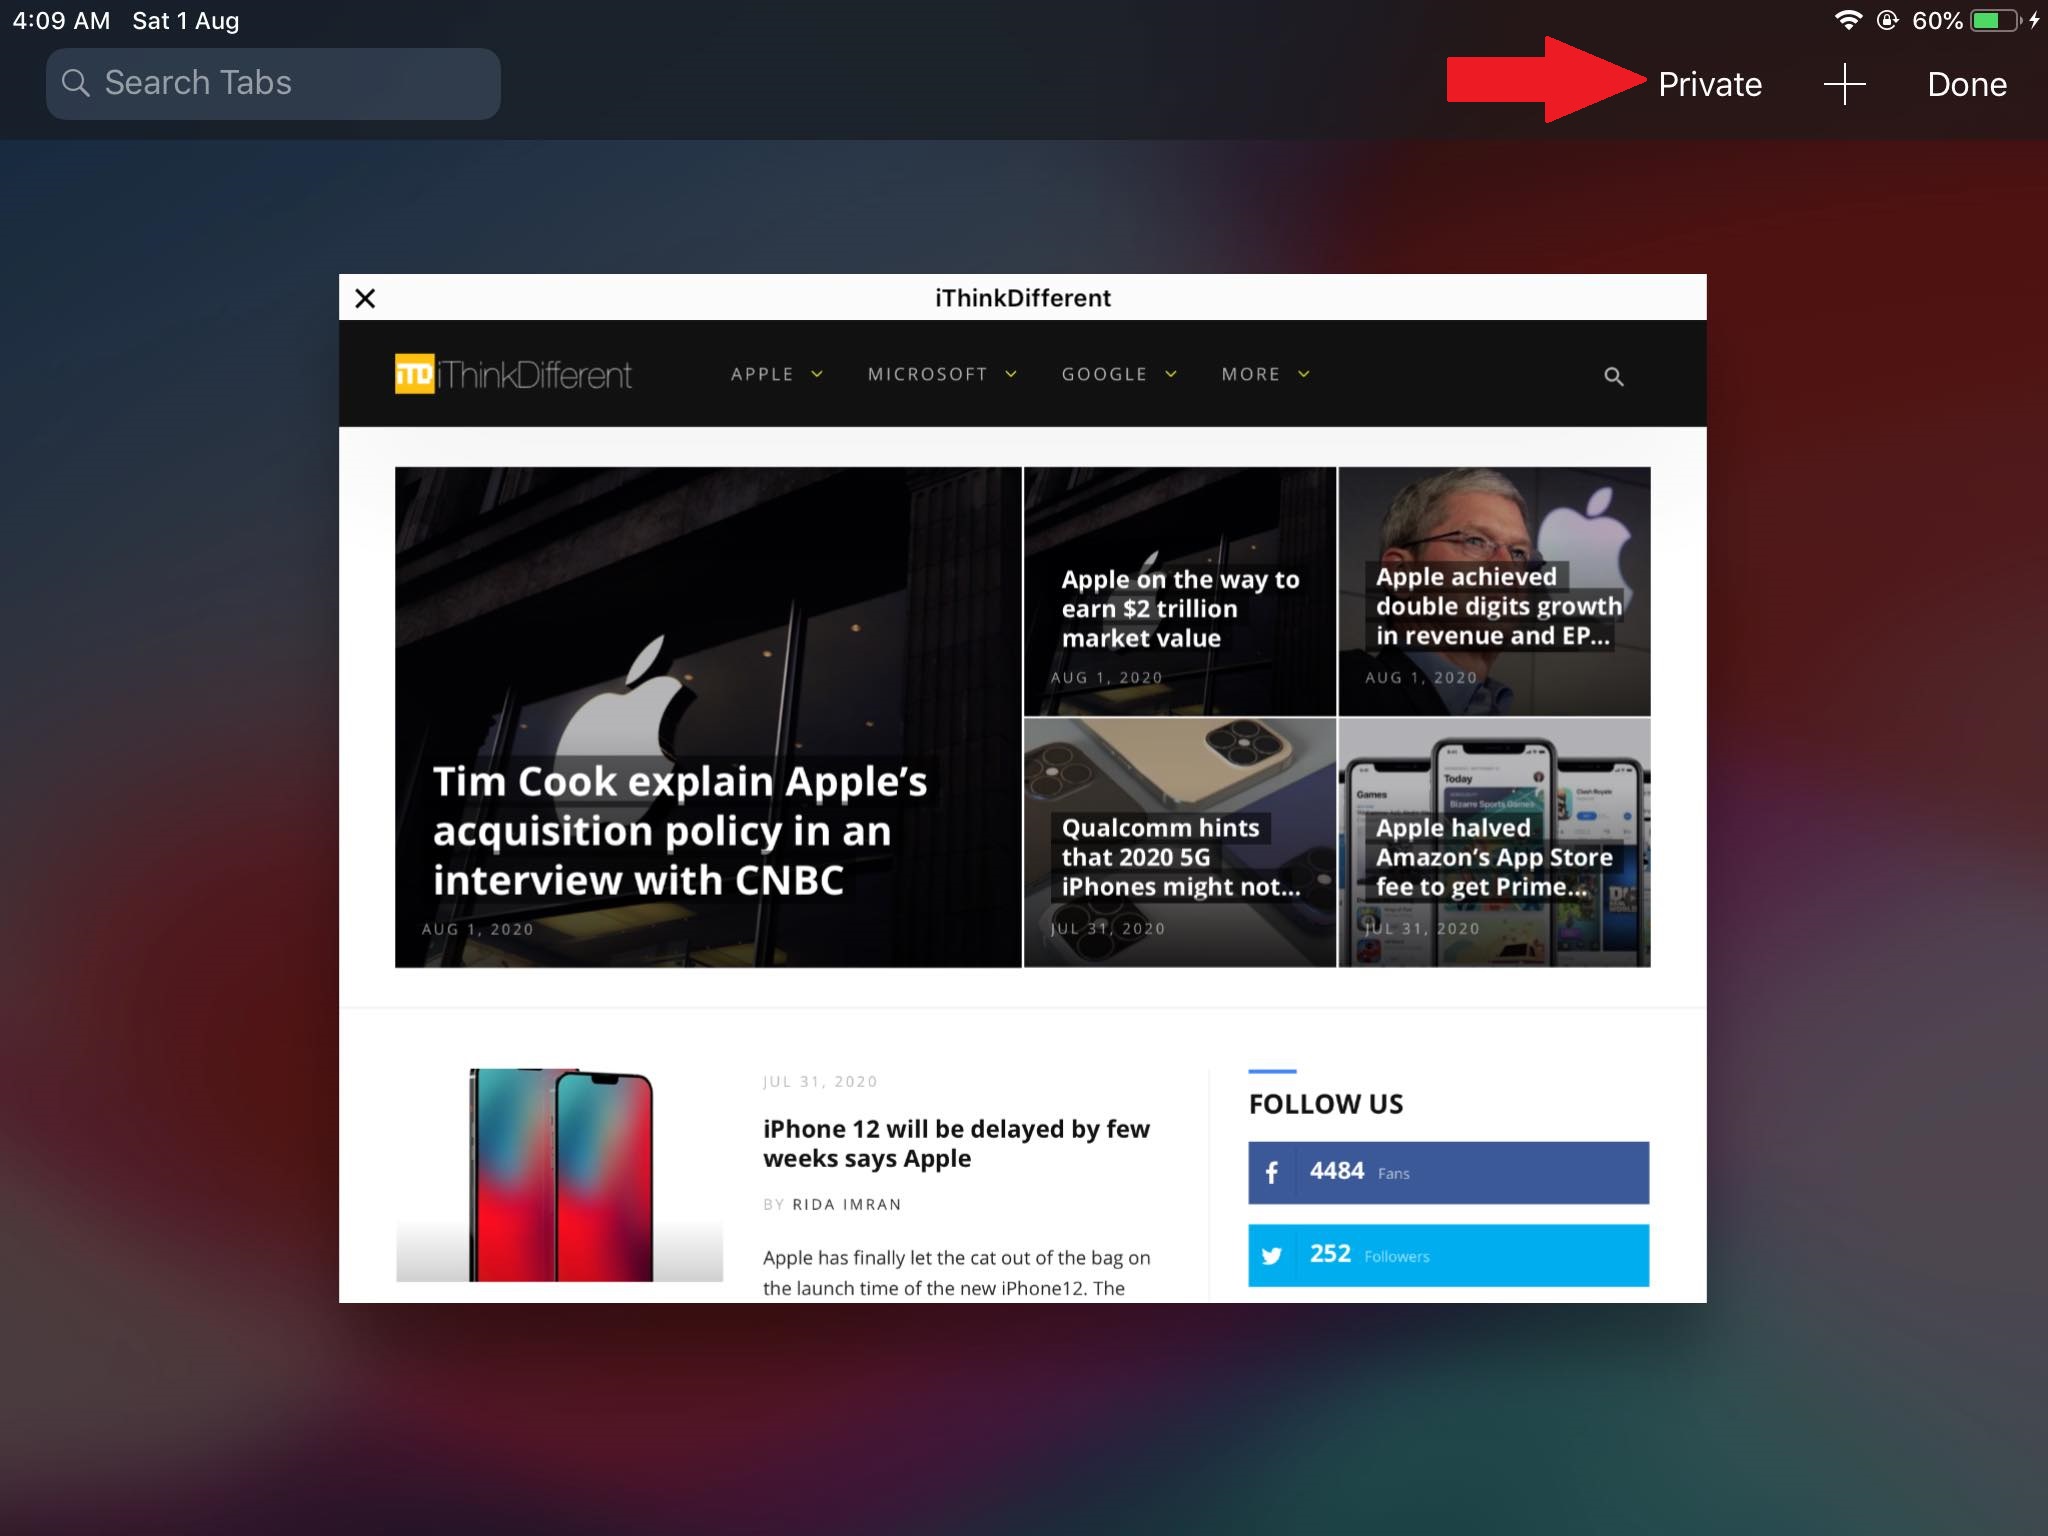The height and width of the screenshot is (1536, 2048).
Task: Click Done to exit tab view
Action: (1967, 84)
